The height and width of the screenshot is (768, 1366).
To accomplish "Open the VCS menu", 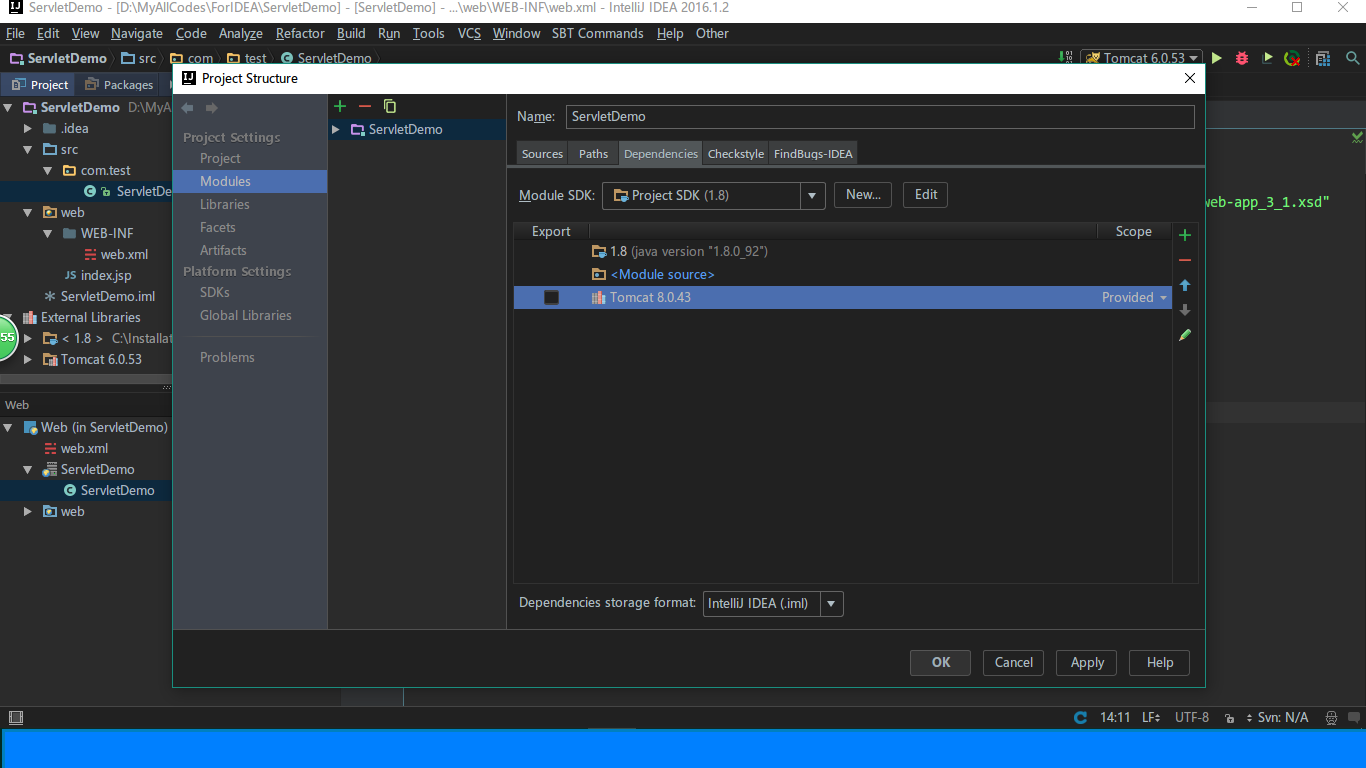I will tap(469, 33).
